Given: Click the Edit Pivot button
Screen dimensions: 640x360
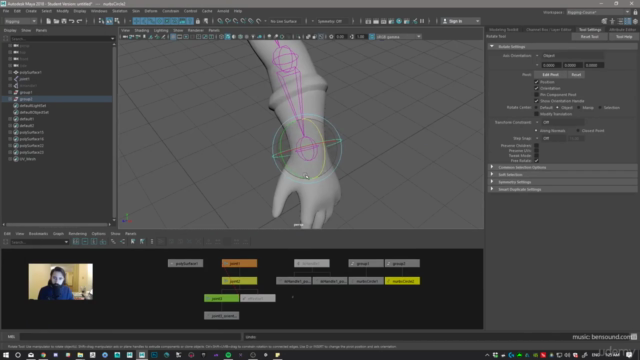Looking at the screenshot, I should pos(550,75).
